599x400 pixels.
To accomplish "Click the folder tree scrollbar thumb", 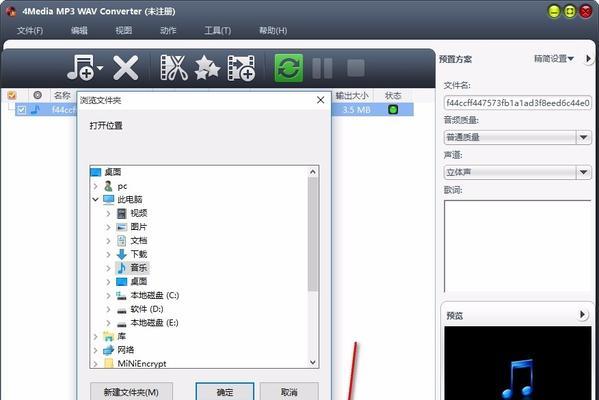I will click(313, 234).
